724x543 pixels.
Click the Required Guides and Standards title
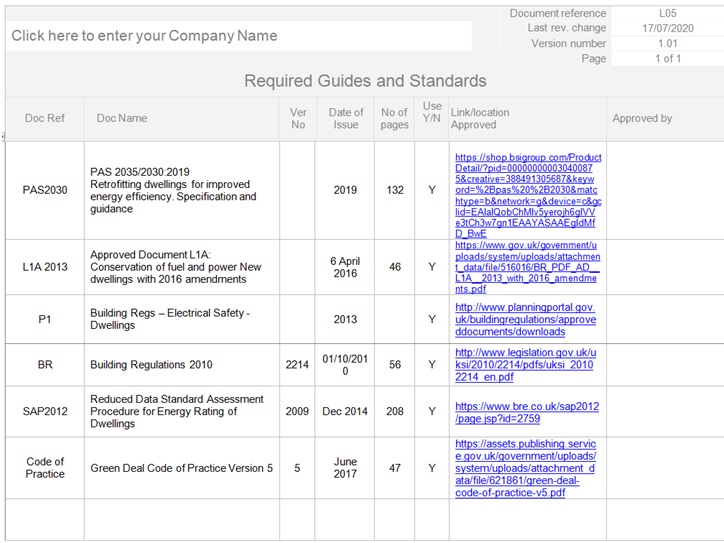[365, 81]
